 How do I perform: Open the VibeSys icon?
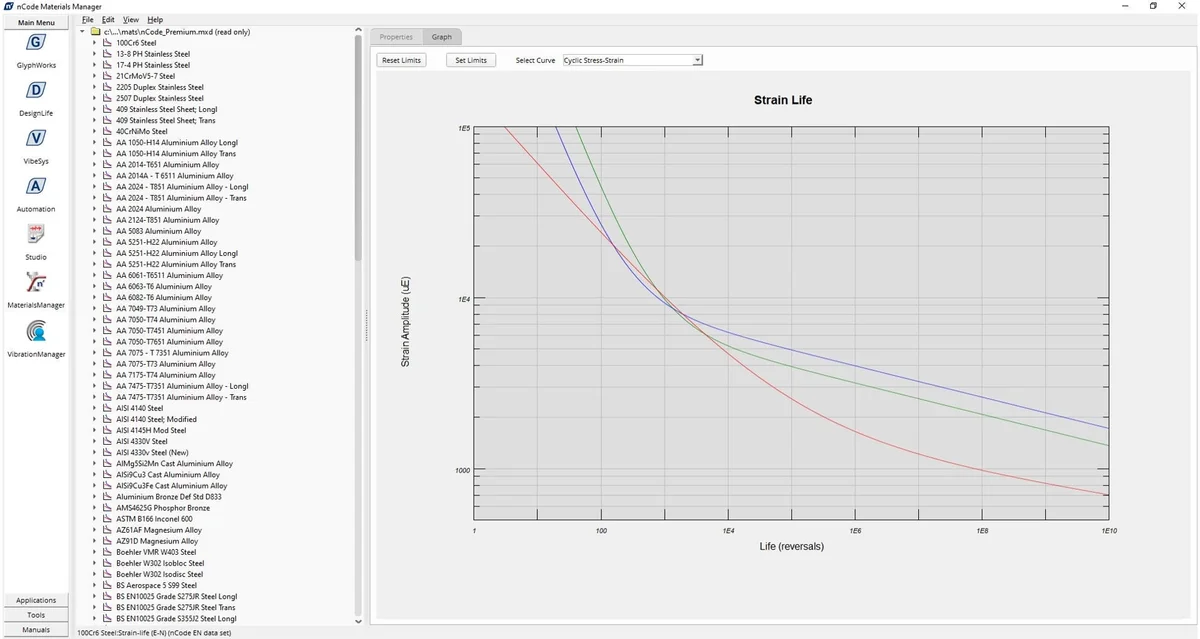coord(36,138)
